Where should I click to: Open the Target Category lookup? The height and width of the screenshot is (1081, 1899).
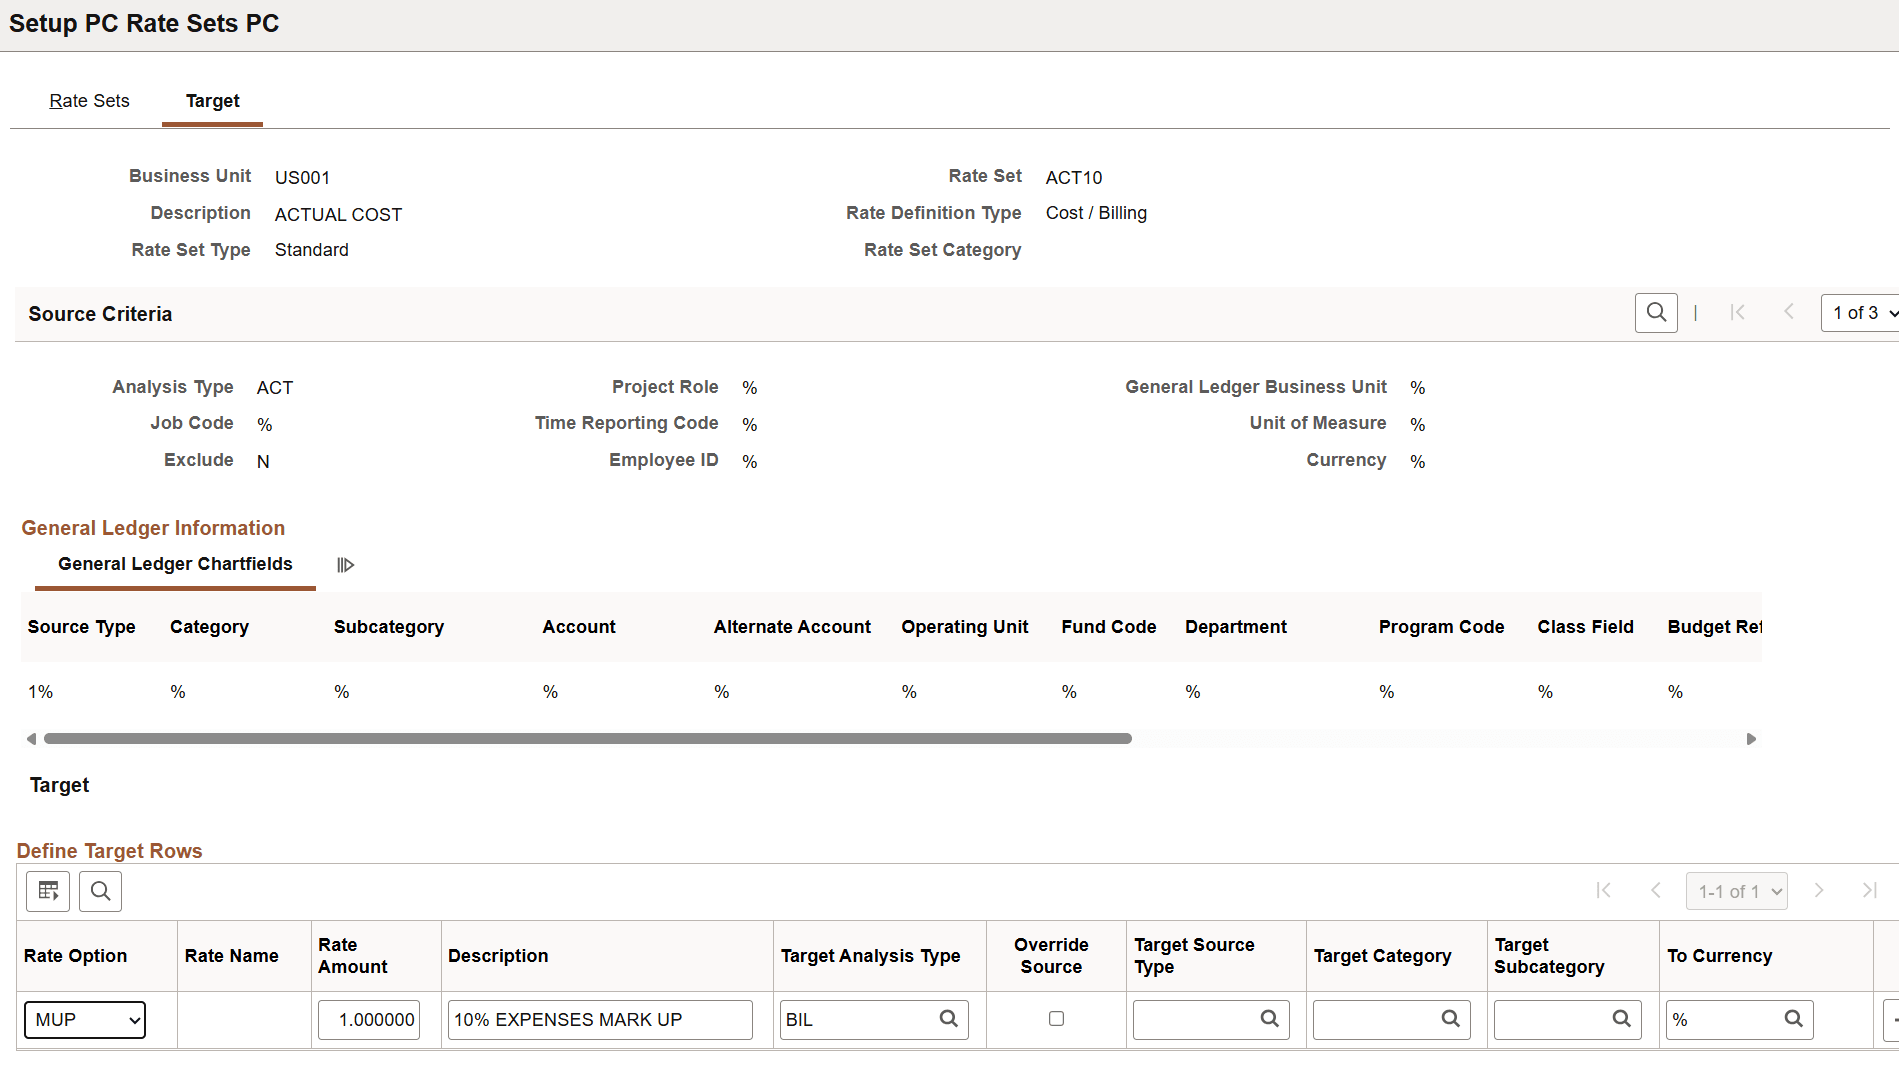click(x=1451, y=1019)
